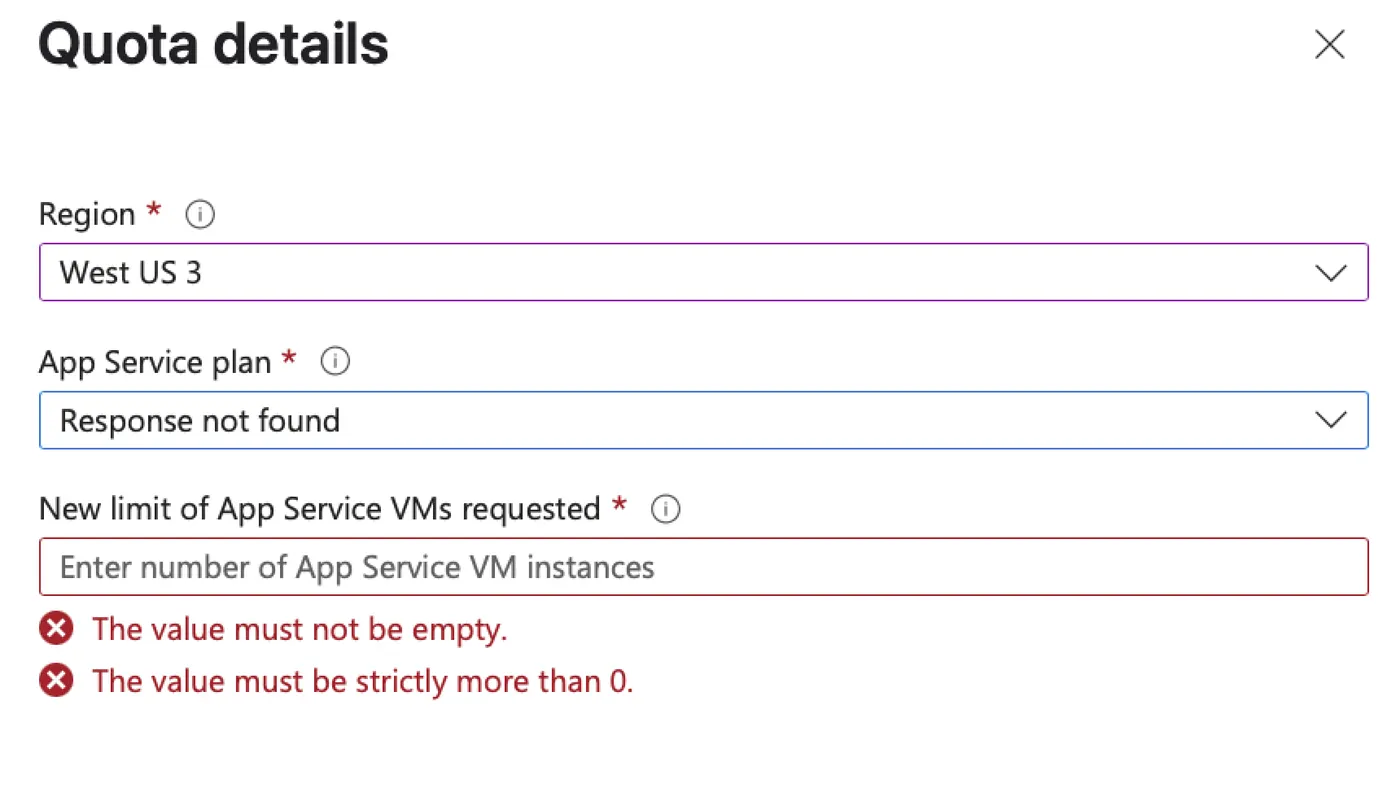Focus the App Service VM instances input
Viewport: 1400px width, 785px height.
click(703, 567)
